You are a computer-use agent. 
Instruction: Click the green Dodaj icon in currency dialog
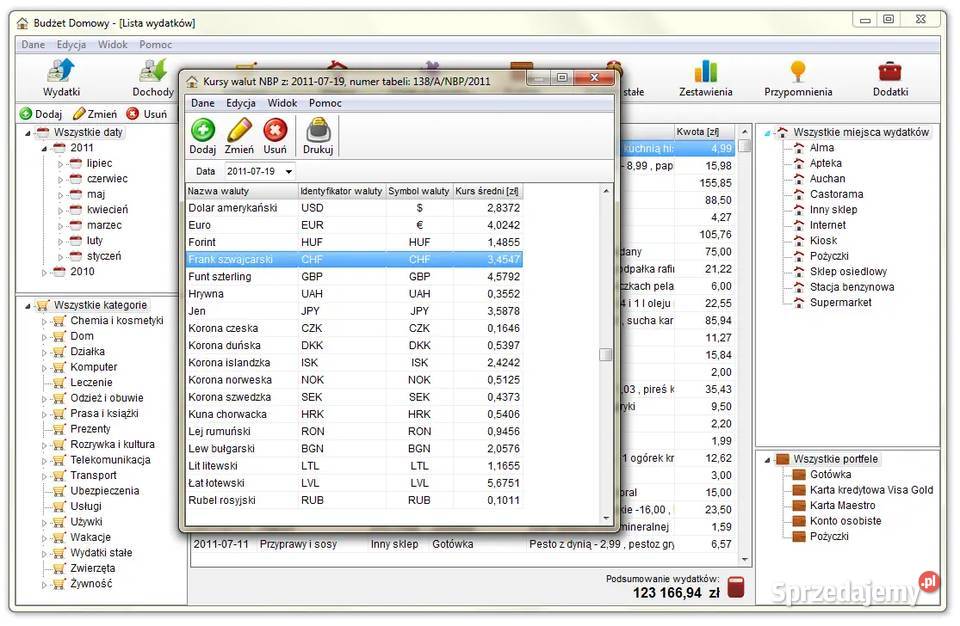coord(203,131)
